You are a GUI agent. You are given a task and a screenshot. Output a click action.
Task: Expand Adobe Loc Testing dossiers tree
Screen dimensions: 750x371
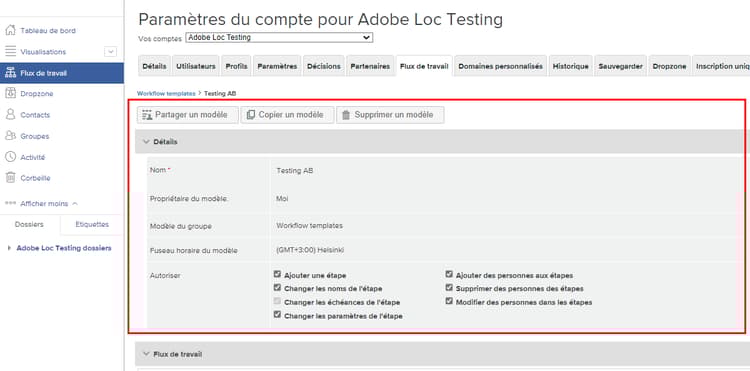pos(10,248)
